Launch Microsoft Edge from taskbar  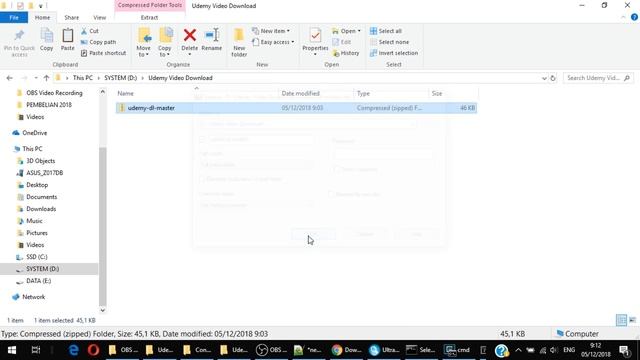coord(73,350)
